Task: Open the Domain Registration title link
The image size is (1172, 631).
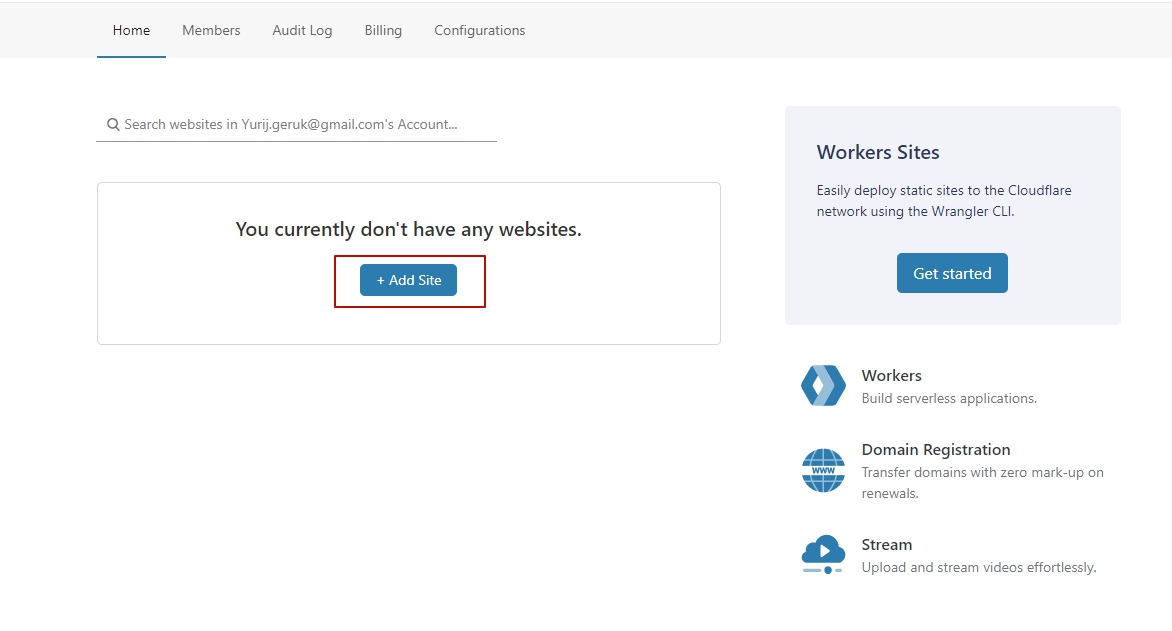Action: click(x=935, y=450)
